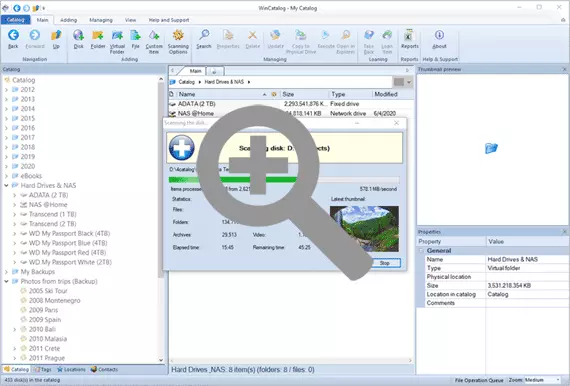
Task: Click Copy to Physical Drive icon
Action: pyautogui.click(x=301, y=35)
